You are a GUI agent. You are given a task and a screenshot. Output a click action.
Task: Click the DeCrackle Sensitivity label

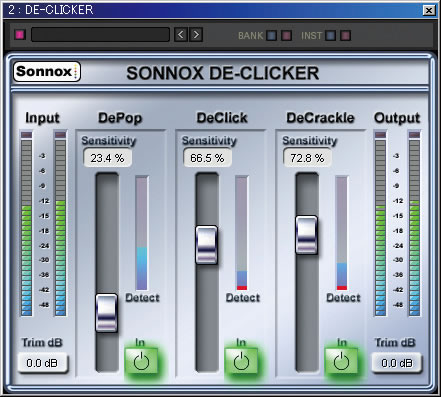pyautogui.click(x=310, y=141)
